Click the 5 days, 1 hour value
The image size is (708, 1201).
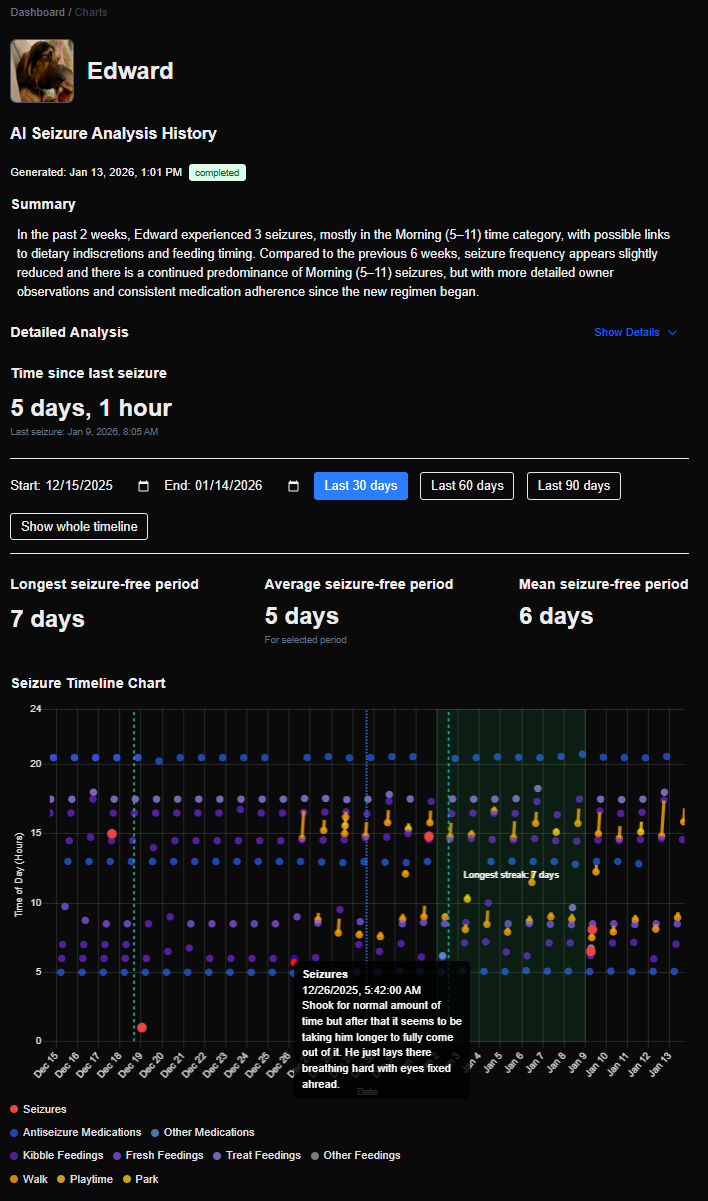point(91,408)
